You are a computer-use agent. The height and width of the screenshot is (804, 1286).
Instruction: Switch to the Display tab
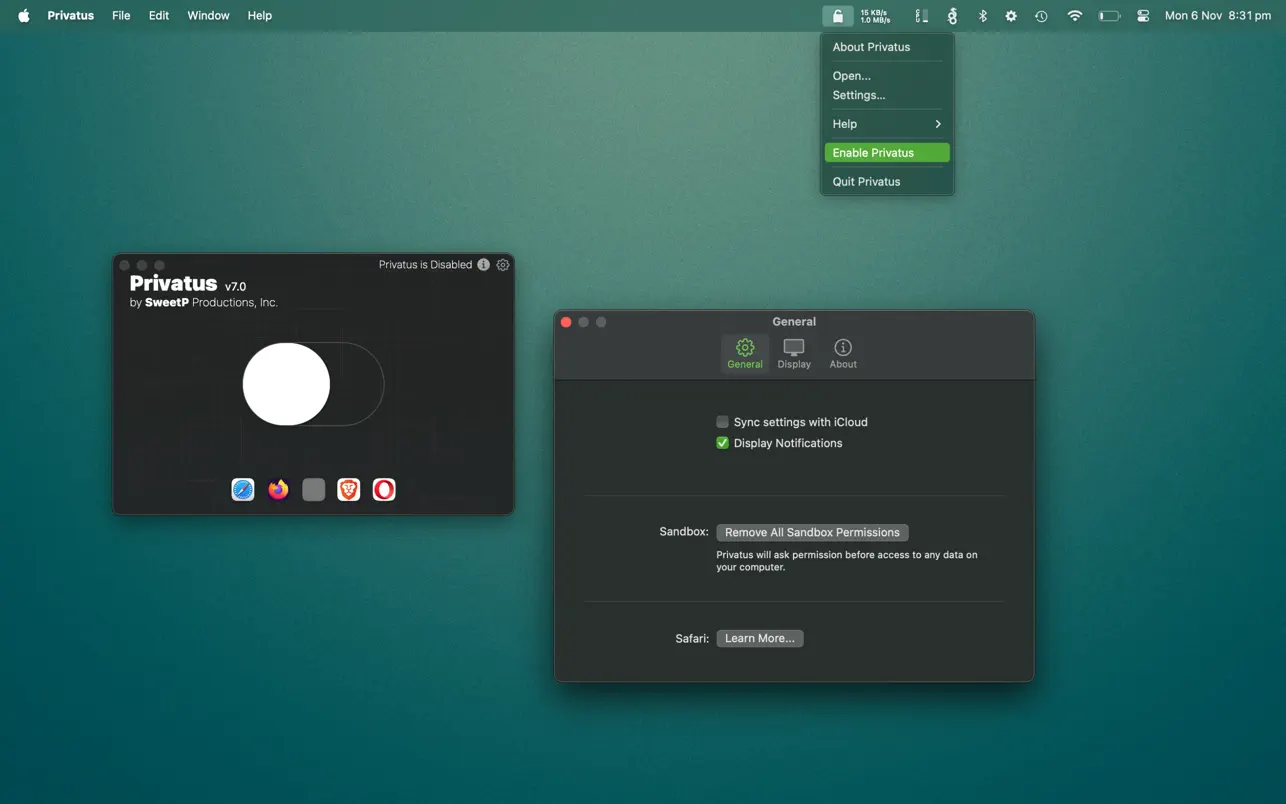click(794, 354)
